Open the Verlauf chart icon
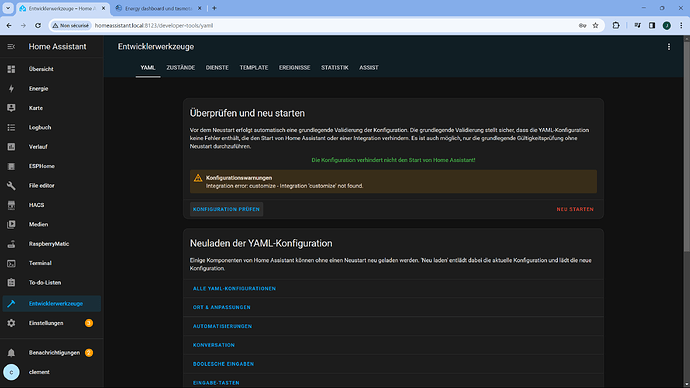This screenshot has width=690, height=388. pyautogui.click(x=11, y=146)
